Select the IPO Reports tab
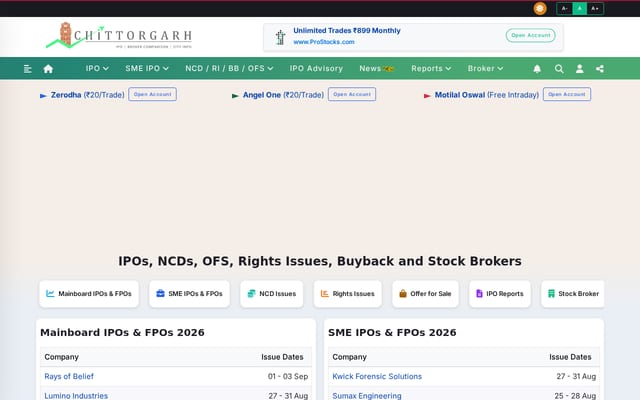Image resolution: width=640 pixels, height=400 pixels. point(500,293)
